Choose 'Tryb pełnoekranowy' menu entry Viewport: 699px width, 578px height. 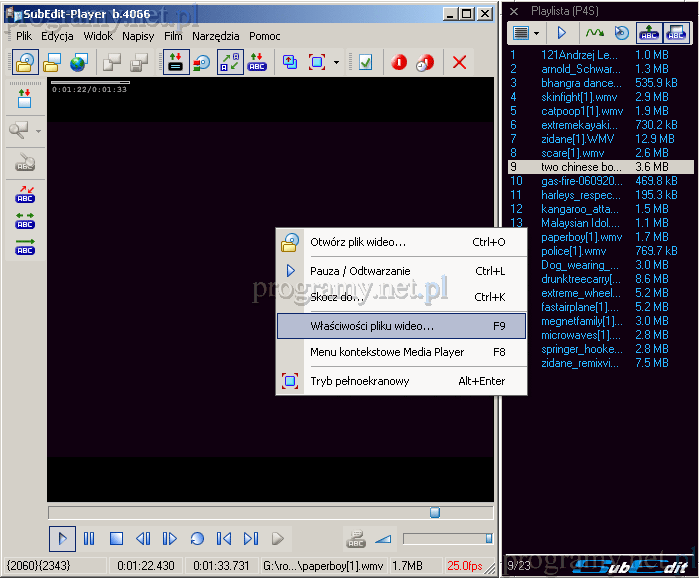358,381
